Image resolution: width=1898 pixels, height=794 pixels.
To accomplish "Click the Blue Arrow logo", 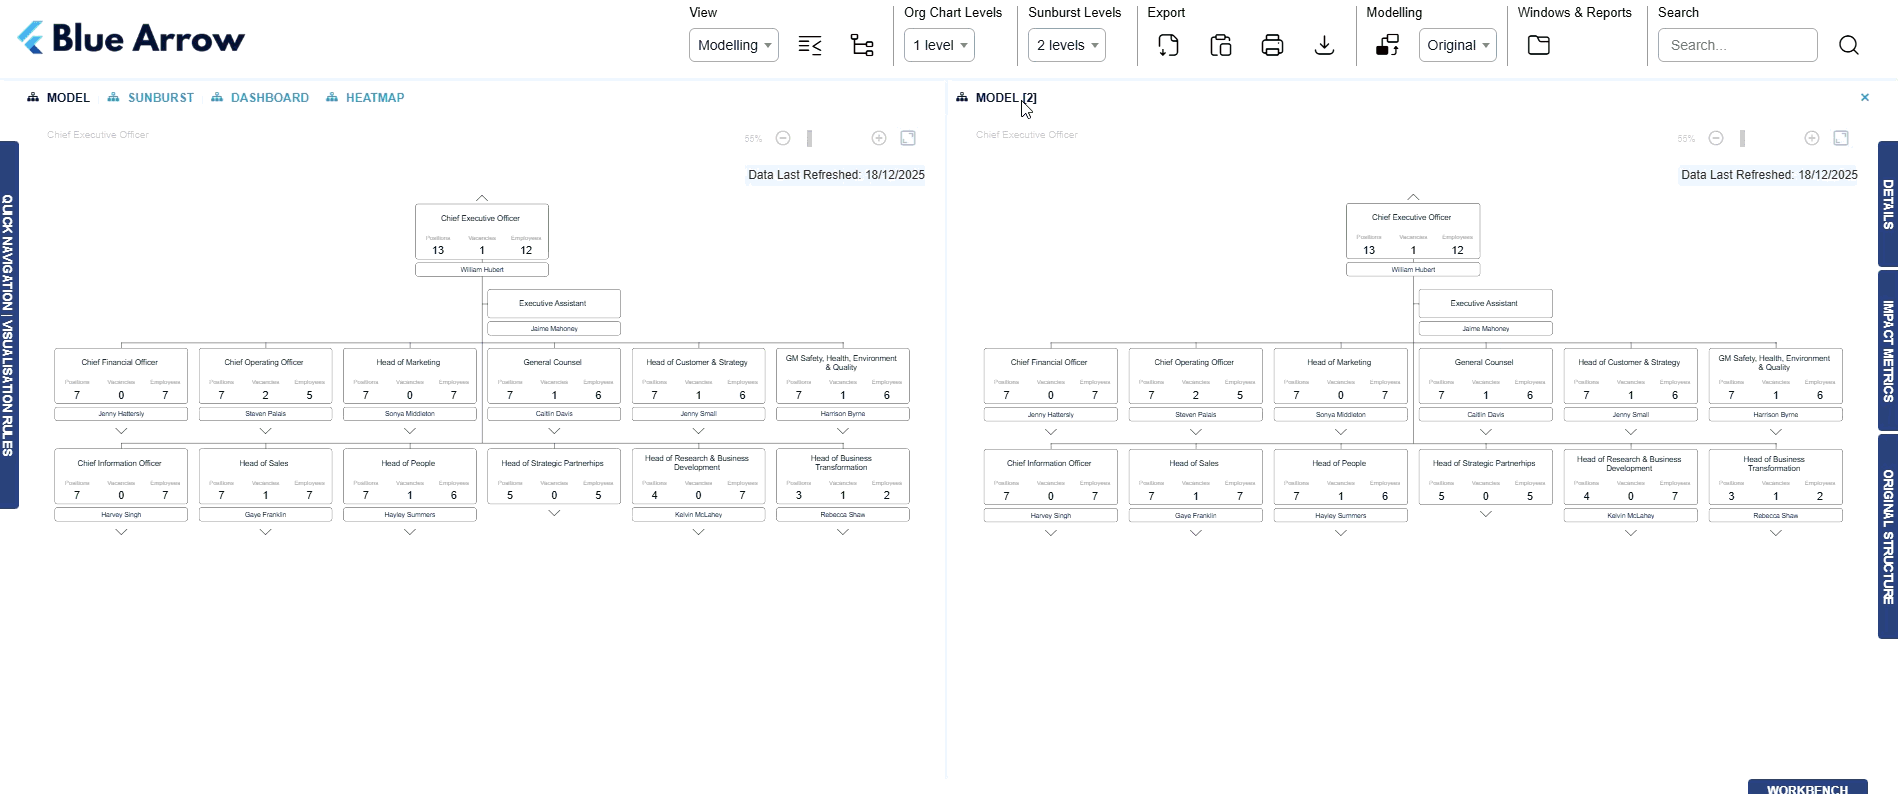I will point(131,38).
